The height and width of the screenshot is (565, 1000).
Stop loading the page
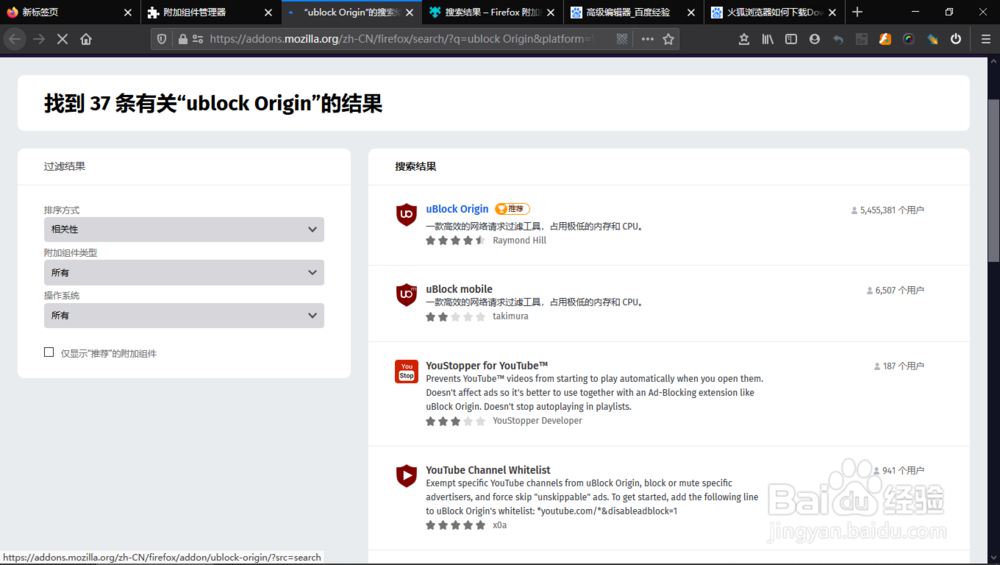click(x=62, y=39)
